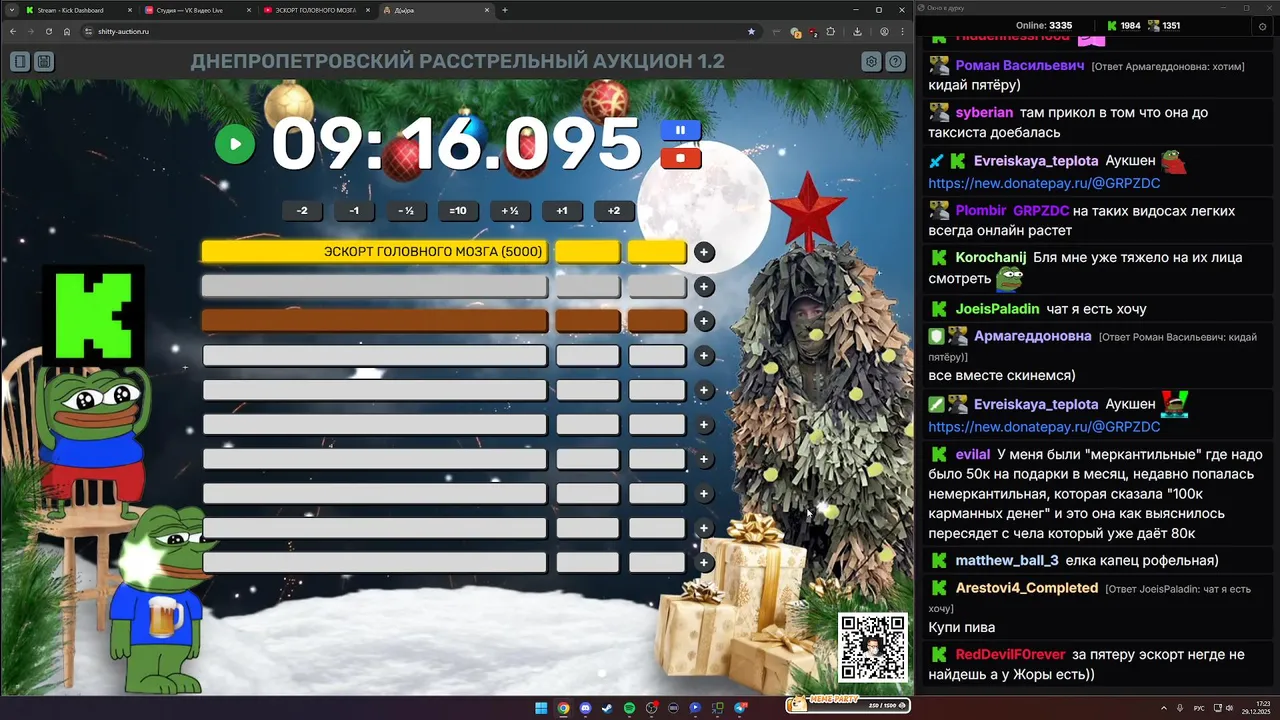Subtract two minutes with -2 button
The height and width of the screenshot is (720, 1280).
pos(302,211)
